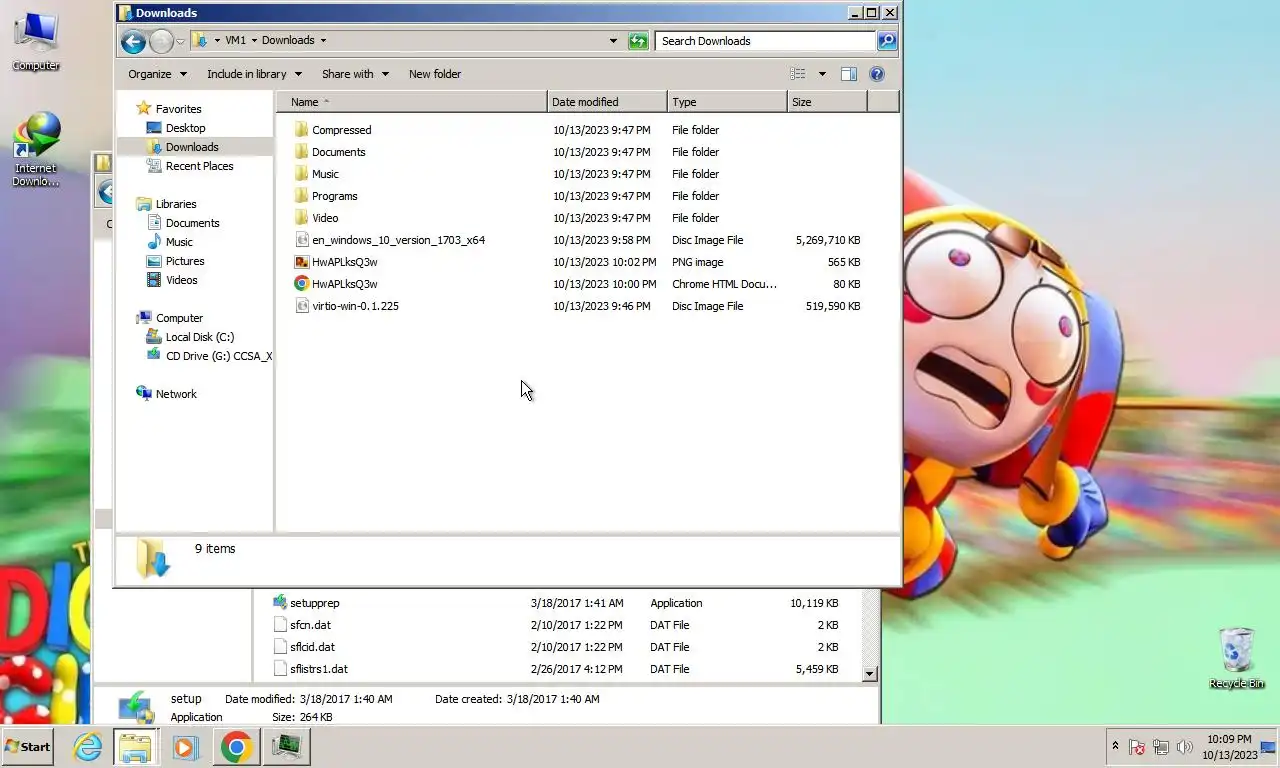Viewport: 1280px width, 768px height.
Task: Click the search magnifier icon
Action: 886,41
